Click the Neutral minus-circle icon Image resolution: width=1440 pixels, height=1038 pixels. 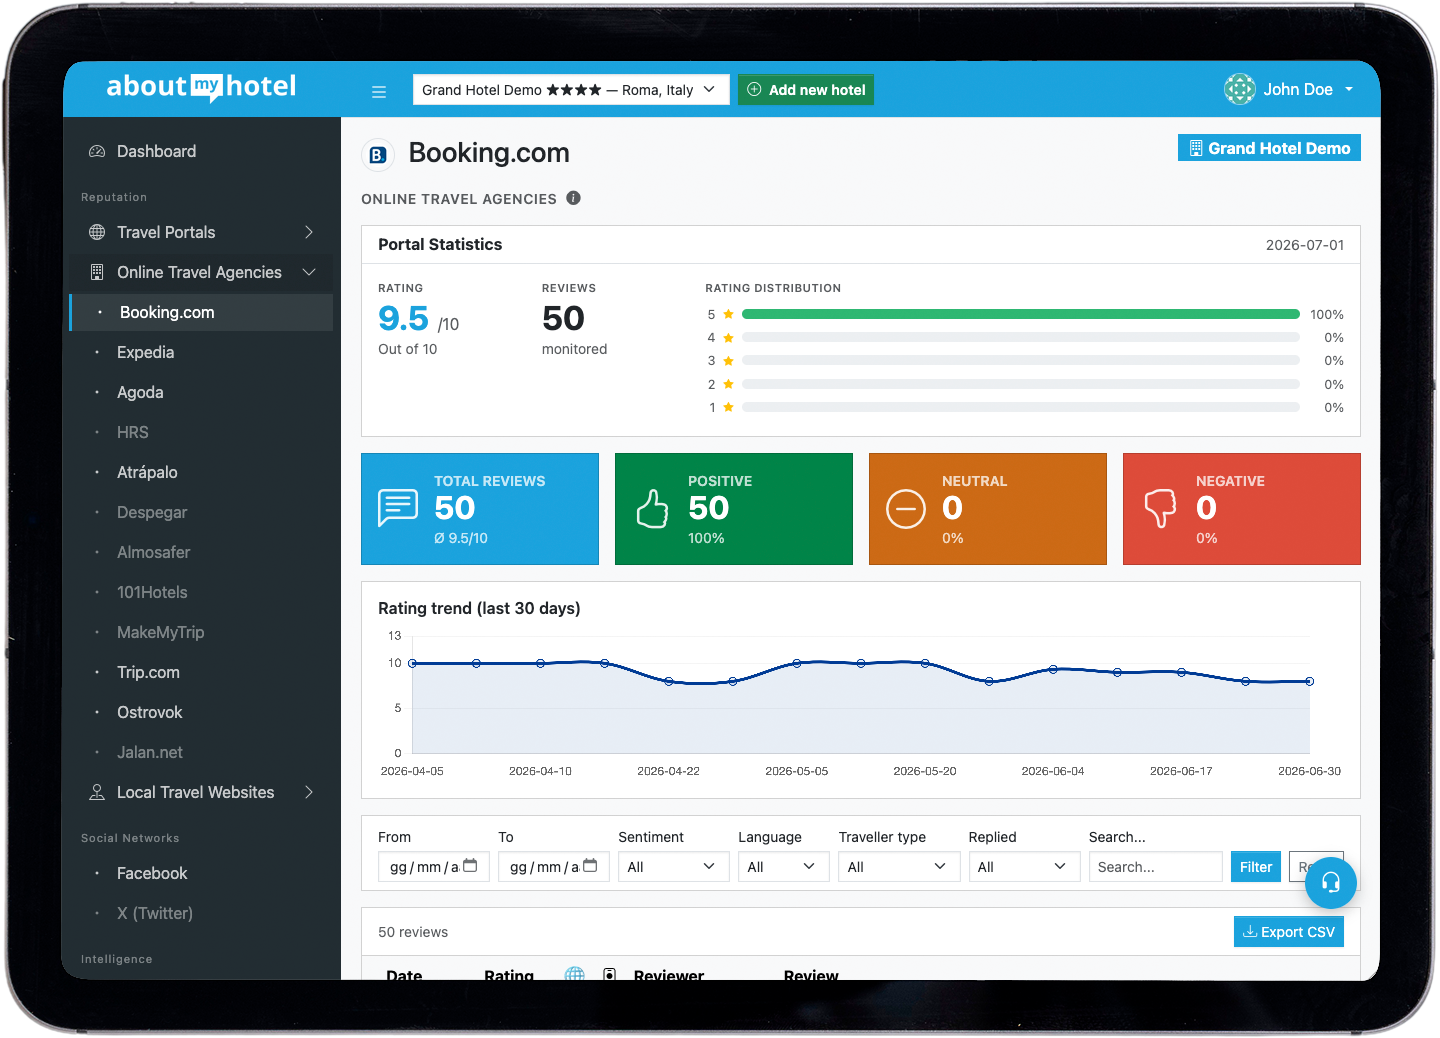(x=906, y=509)
